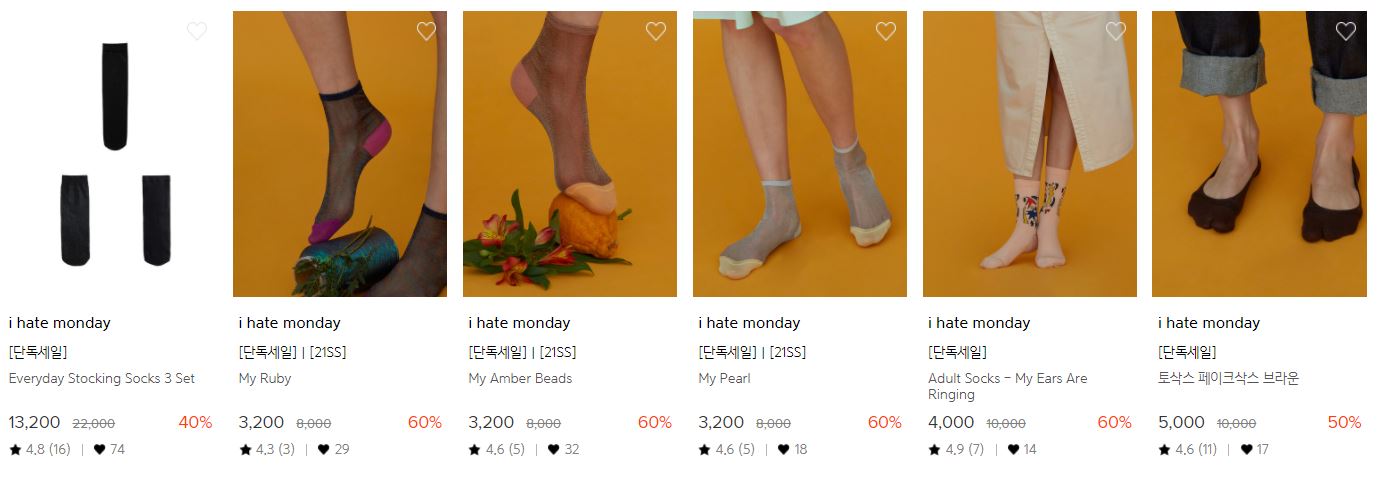Open the My Ruby product name link

click(x=265, y=379)
